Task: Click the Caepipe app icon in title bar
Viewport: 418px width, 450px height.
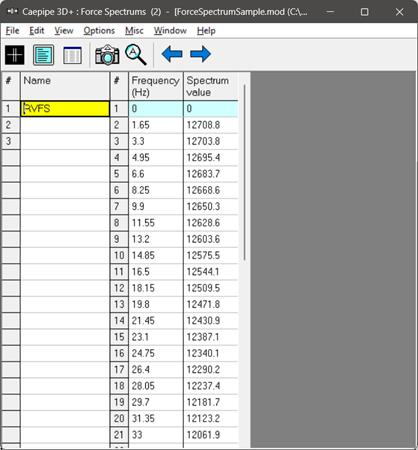Action: tap(12, 12)
